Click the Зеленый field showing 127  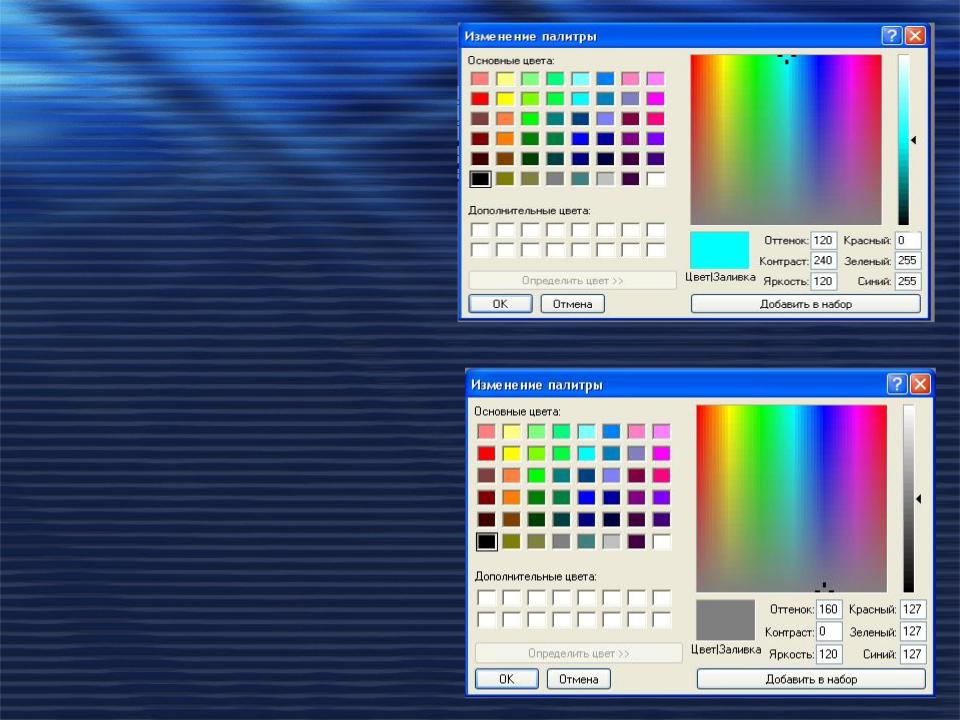tap(912, 632)
